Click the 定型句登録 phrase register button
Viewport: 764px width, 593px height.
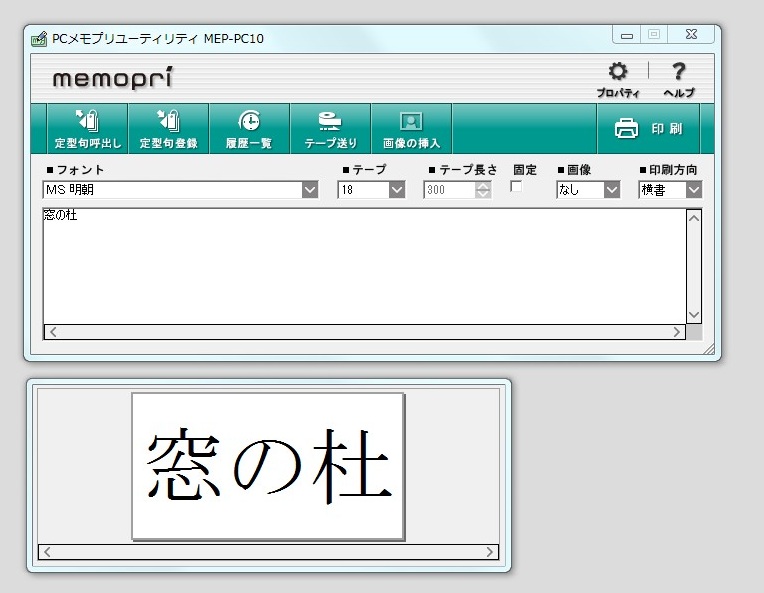169,129
